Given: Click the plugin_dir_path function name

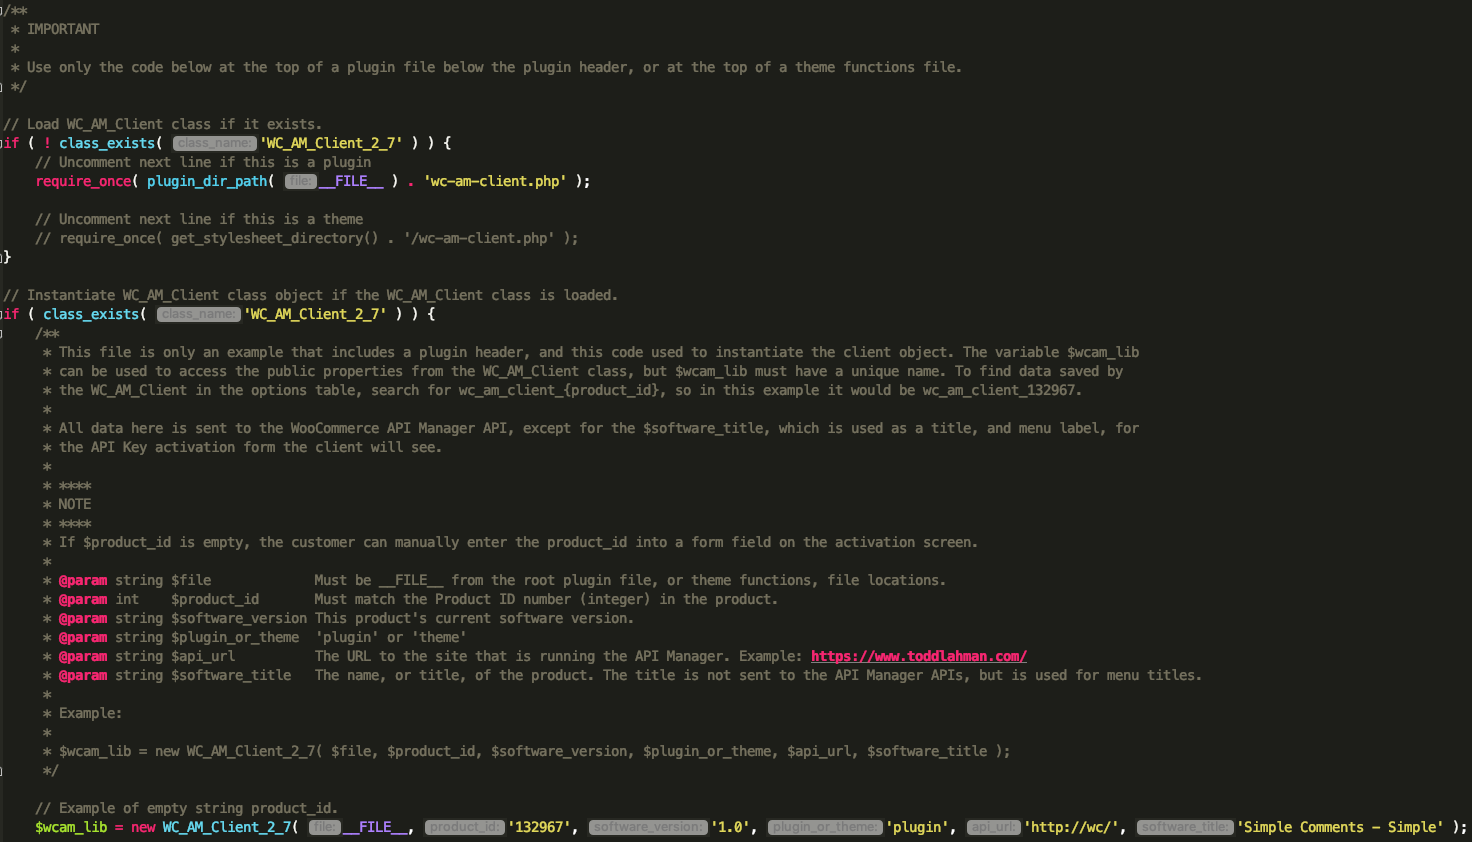Looking at the screenshot, I should [x=207, y=181].
